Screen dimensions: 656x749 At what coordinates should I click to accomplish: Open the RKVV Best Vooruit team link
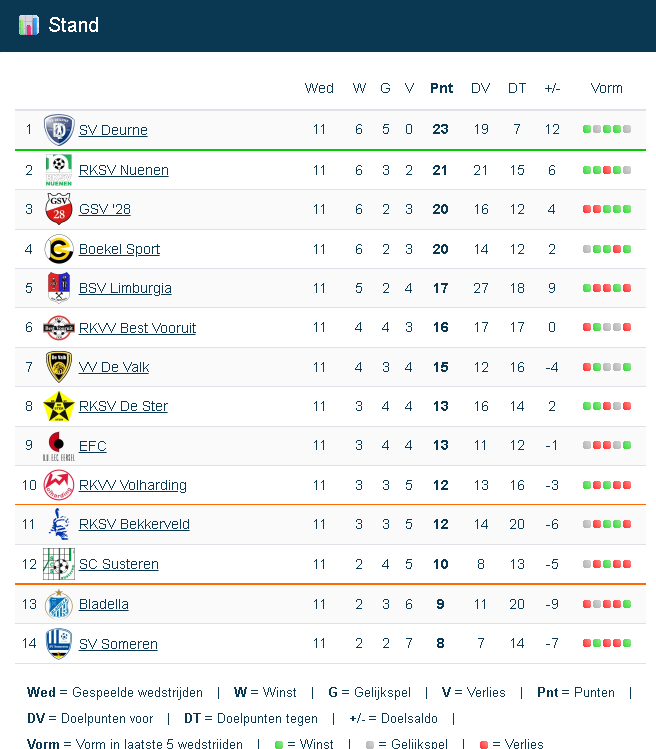(137, 328)
